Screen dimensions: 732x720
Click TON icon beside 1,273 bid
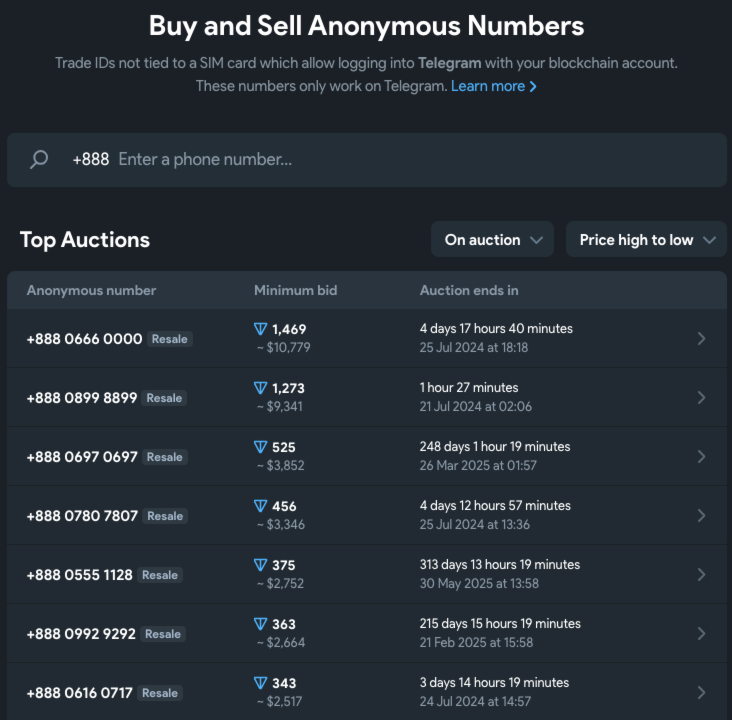260,388
